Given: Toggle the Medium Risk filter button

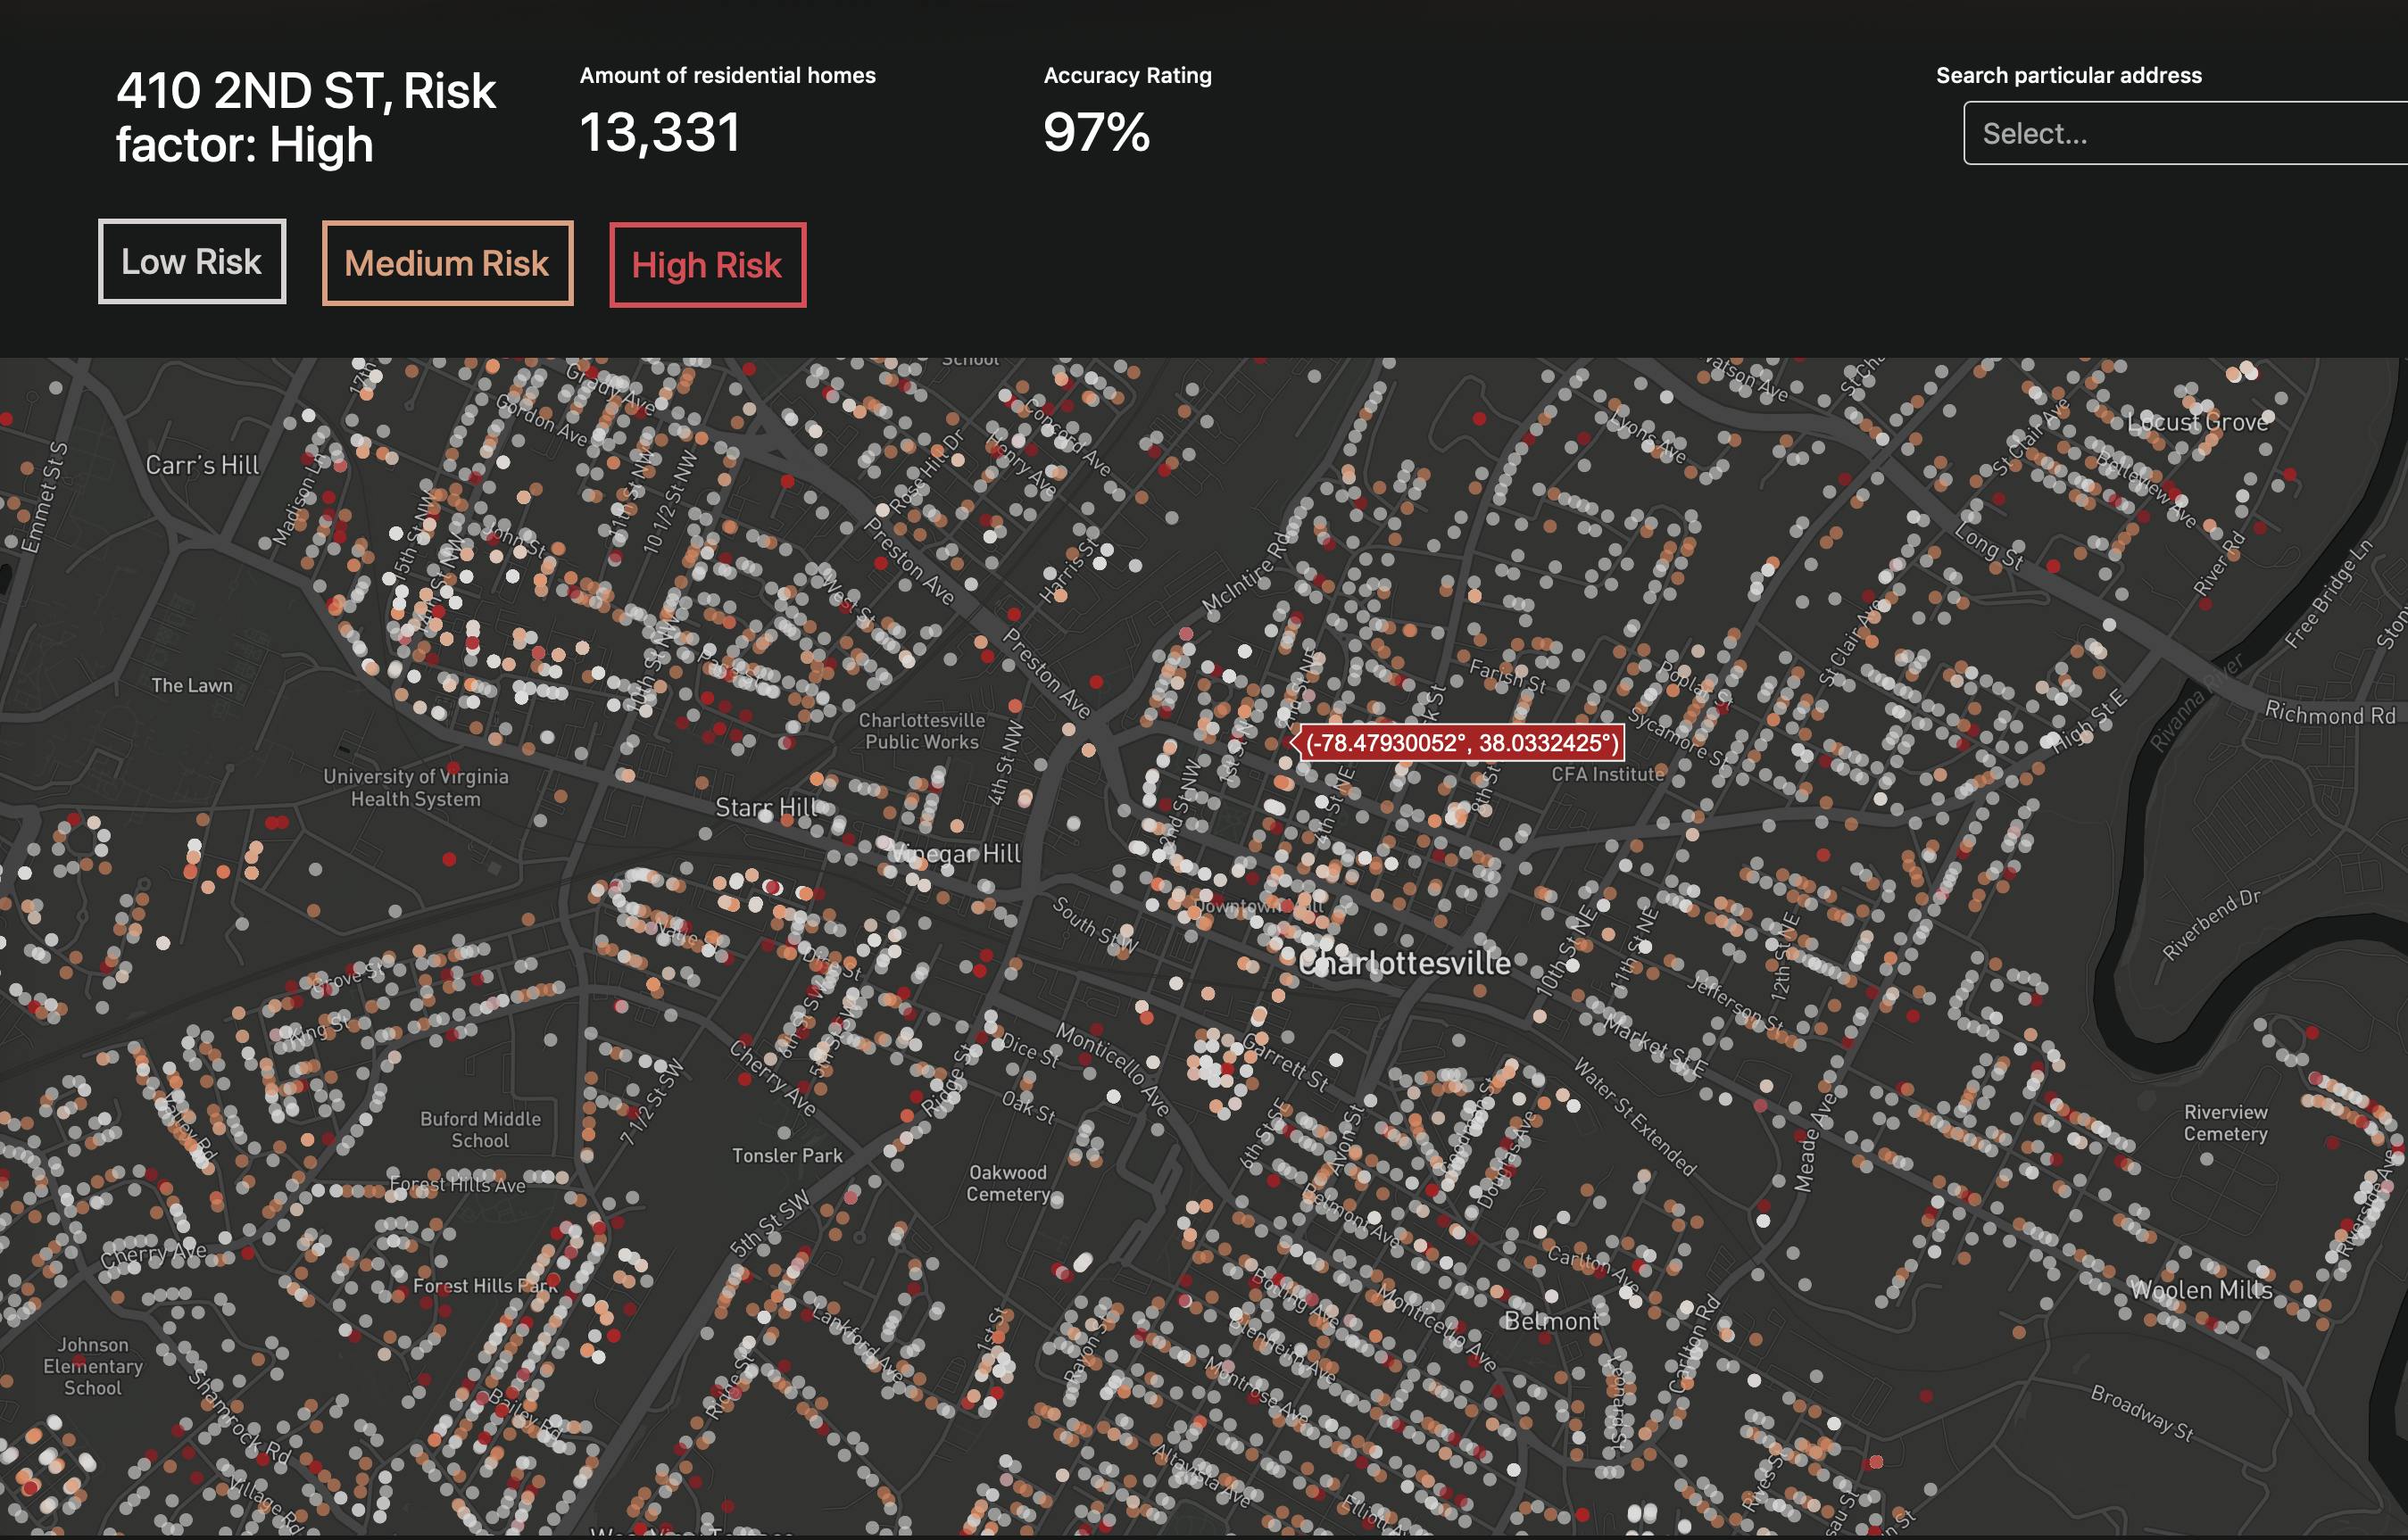Looking at the screenshot, I should (x=447, y=263).
